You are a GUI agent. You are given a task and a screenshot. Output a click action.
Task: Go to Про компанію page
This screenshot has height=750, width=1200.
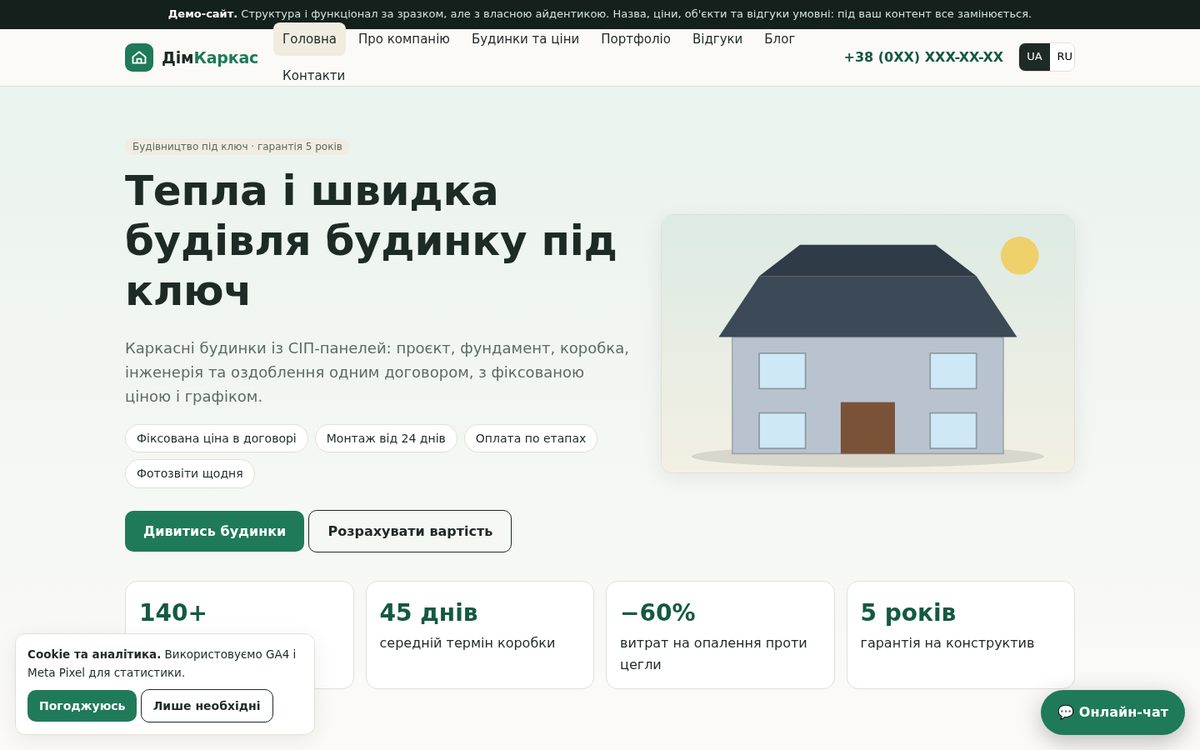(x=404, y=39)
